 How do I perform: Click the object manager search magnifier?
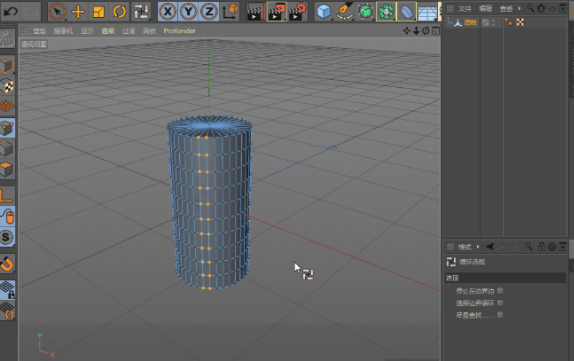(x=530, y=8)
